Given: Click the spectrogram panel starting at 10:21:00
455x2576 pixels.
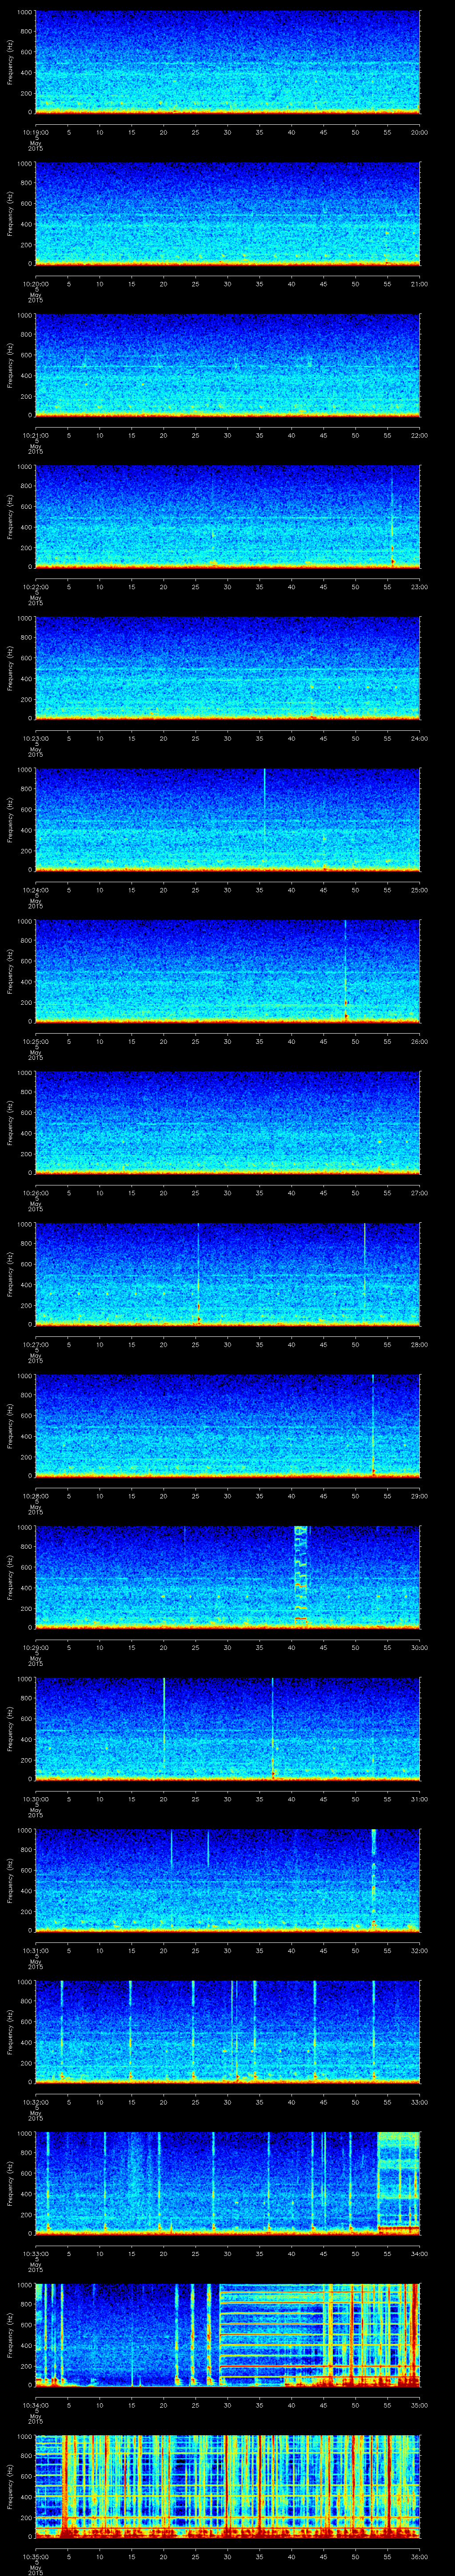Looking at the screenshot, I should pos(227,365).
